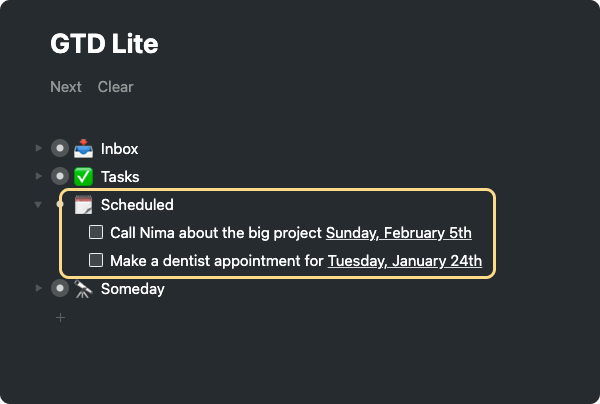Click the telescope icon beside Someday
This screenshot has width=600, height=404.
tap(84, 289)
